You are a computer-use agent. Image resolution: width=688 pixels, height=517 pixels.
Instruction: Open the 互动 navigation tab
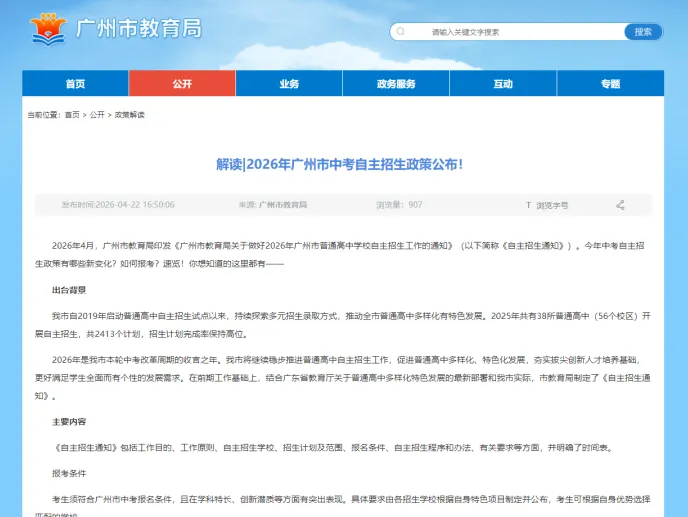pos(503,83)
